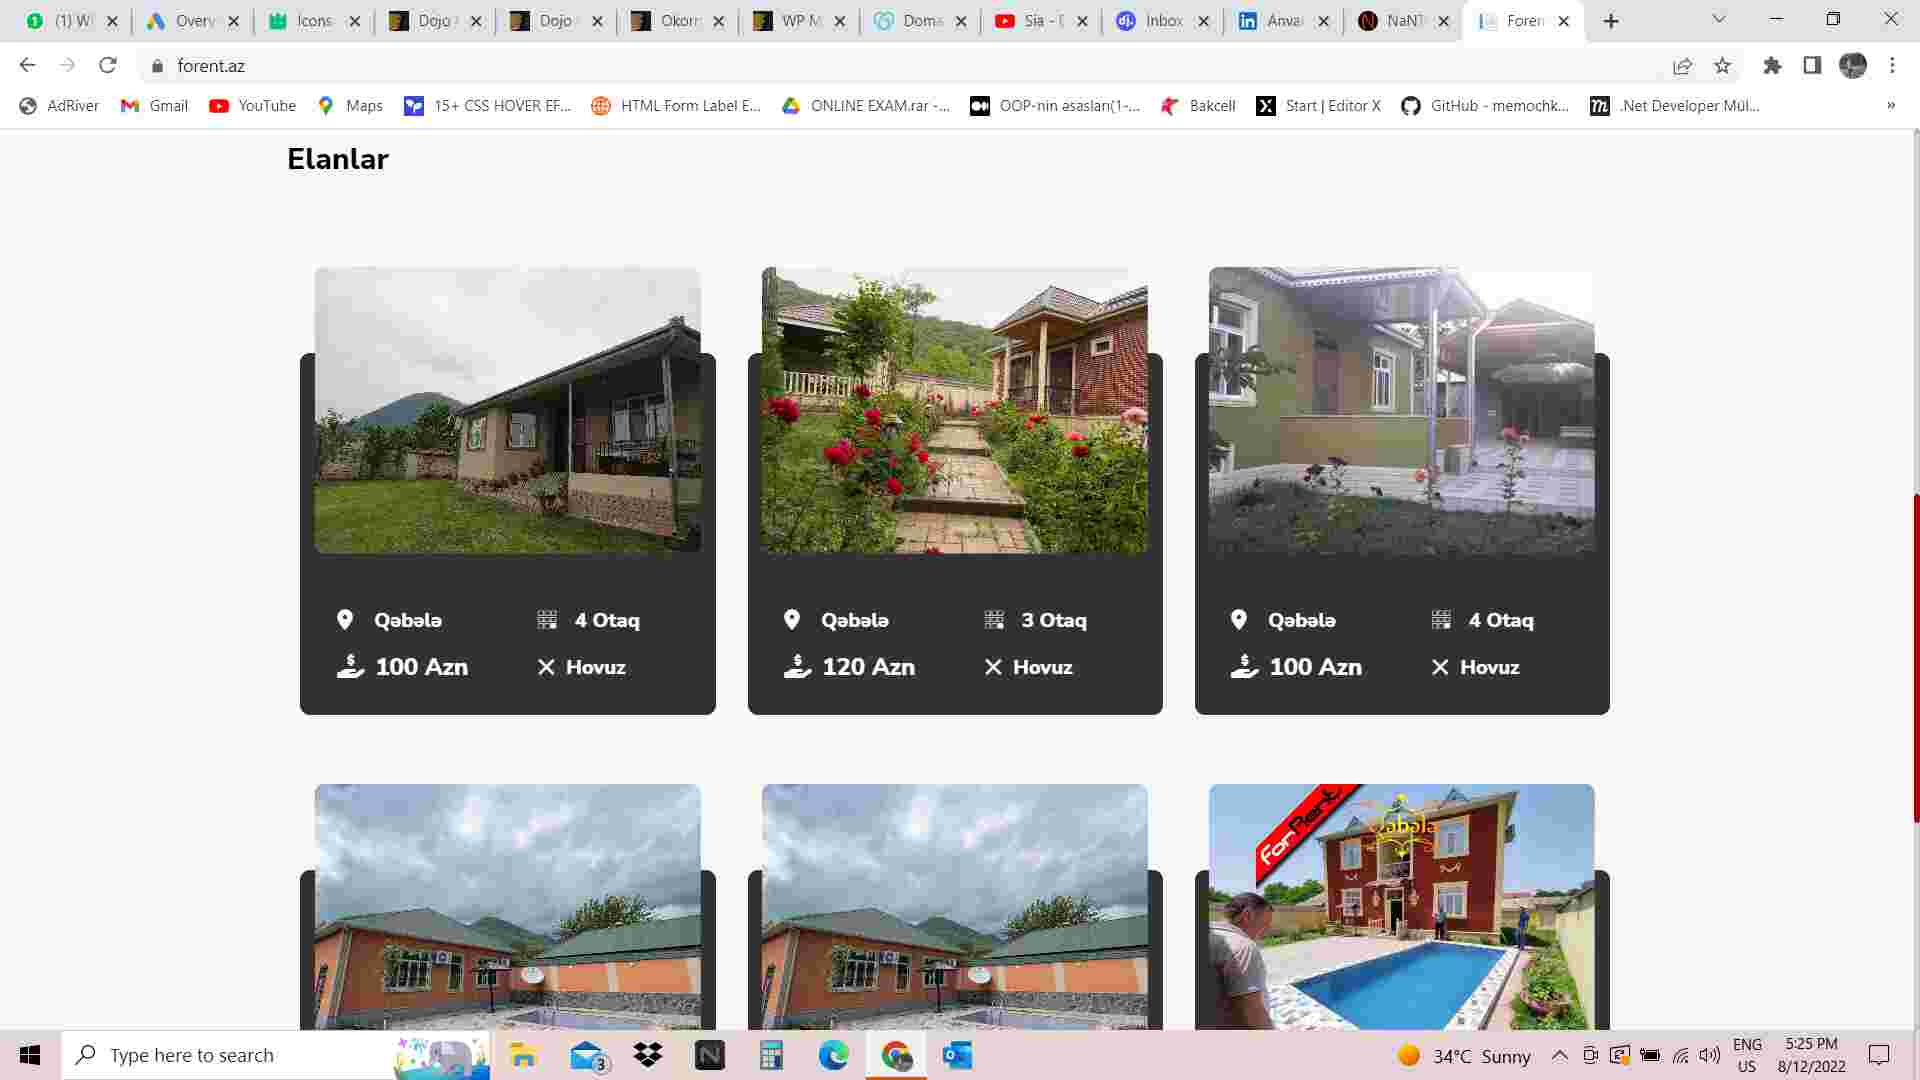
Task: Open the YouTube bookmark
Action: click(252, 105)
